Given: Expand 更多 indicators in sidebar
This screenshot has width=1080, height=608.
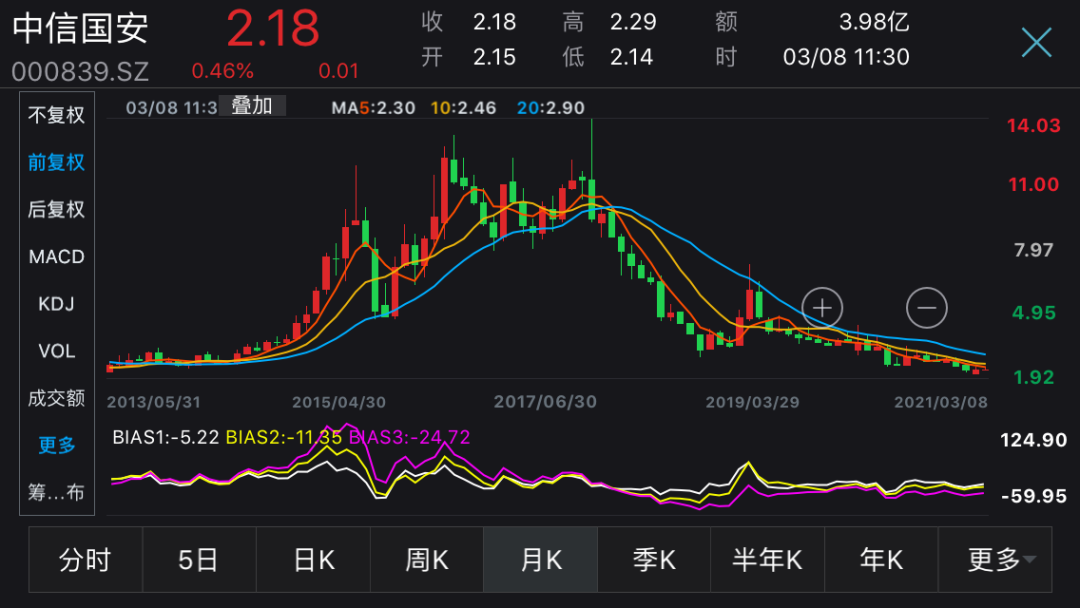Looking at the screenshot, I should coord(56,445).
